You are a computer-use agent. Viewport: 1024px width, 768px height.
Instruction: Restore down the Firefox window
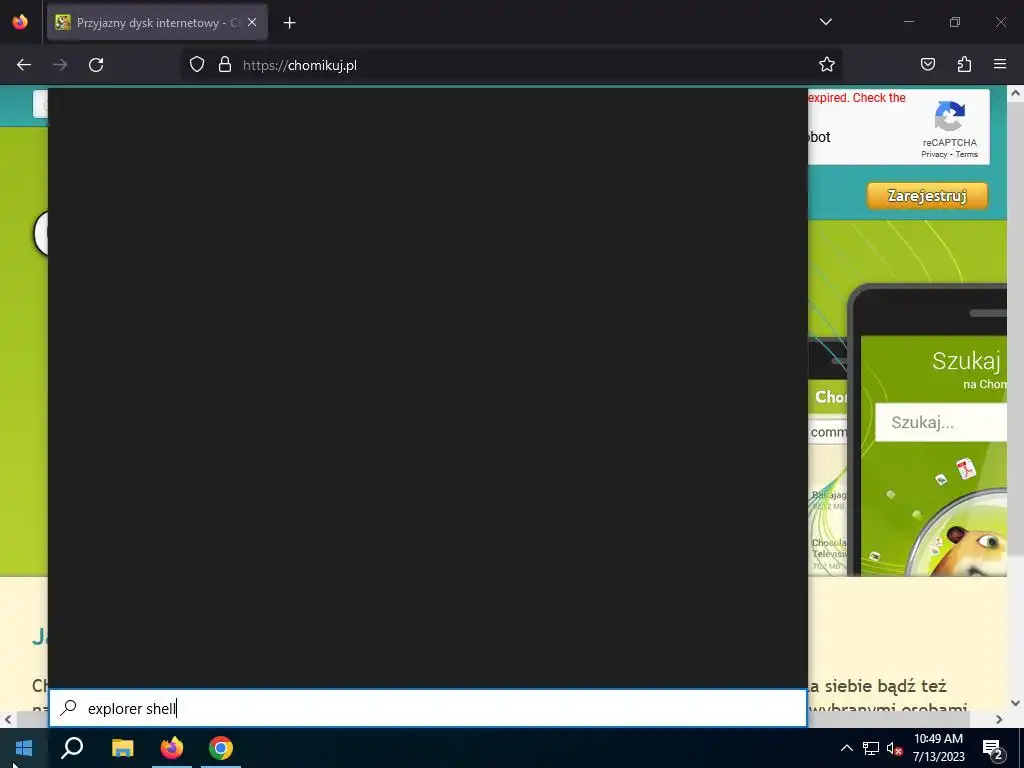955,22
